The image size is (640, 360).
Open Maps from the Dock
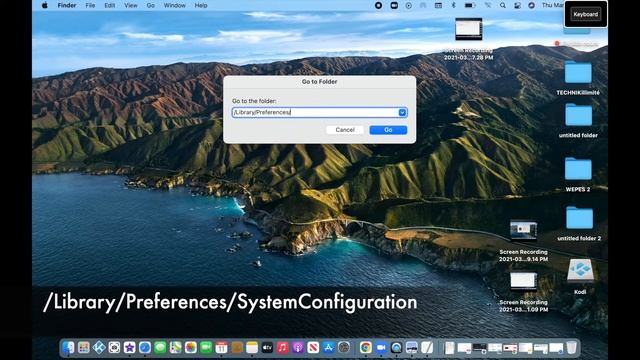click(176, 347)
